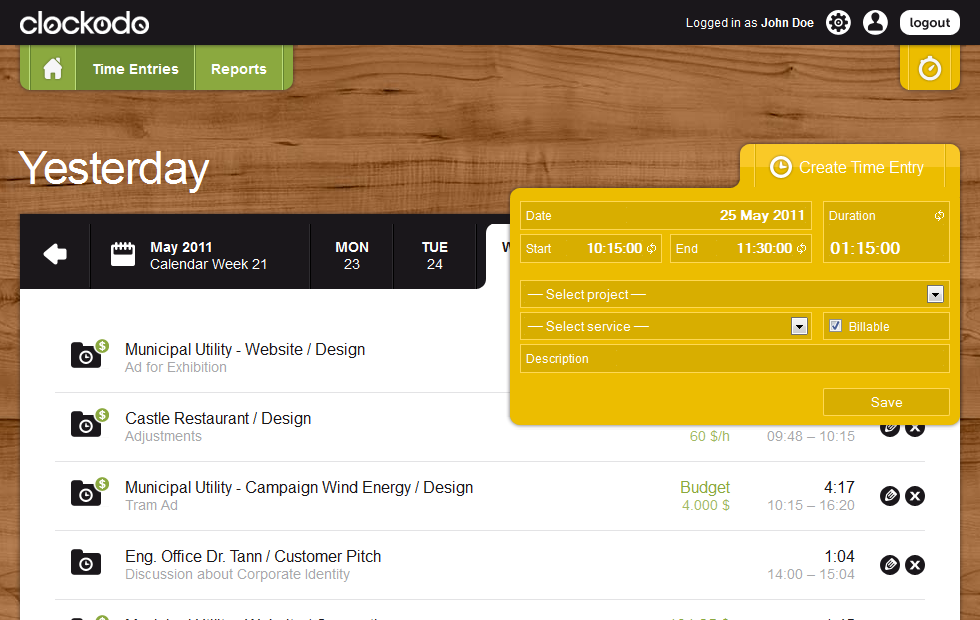
Task: Go to the home icon tab
Action: point(52,68)
